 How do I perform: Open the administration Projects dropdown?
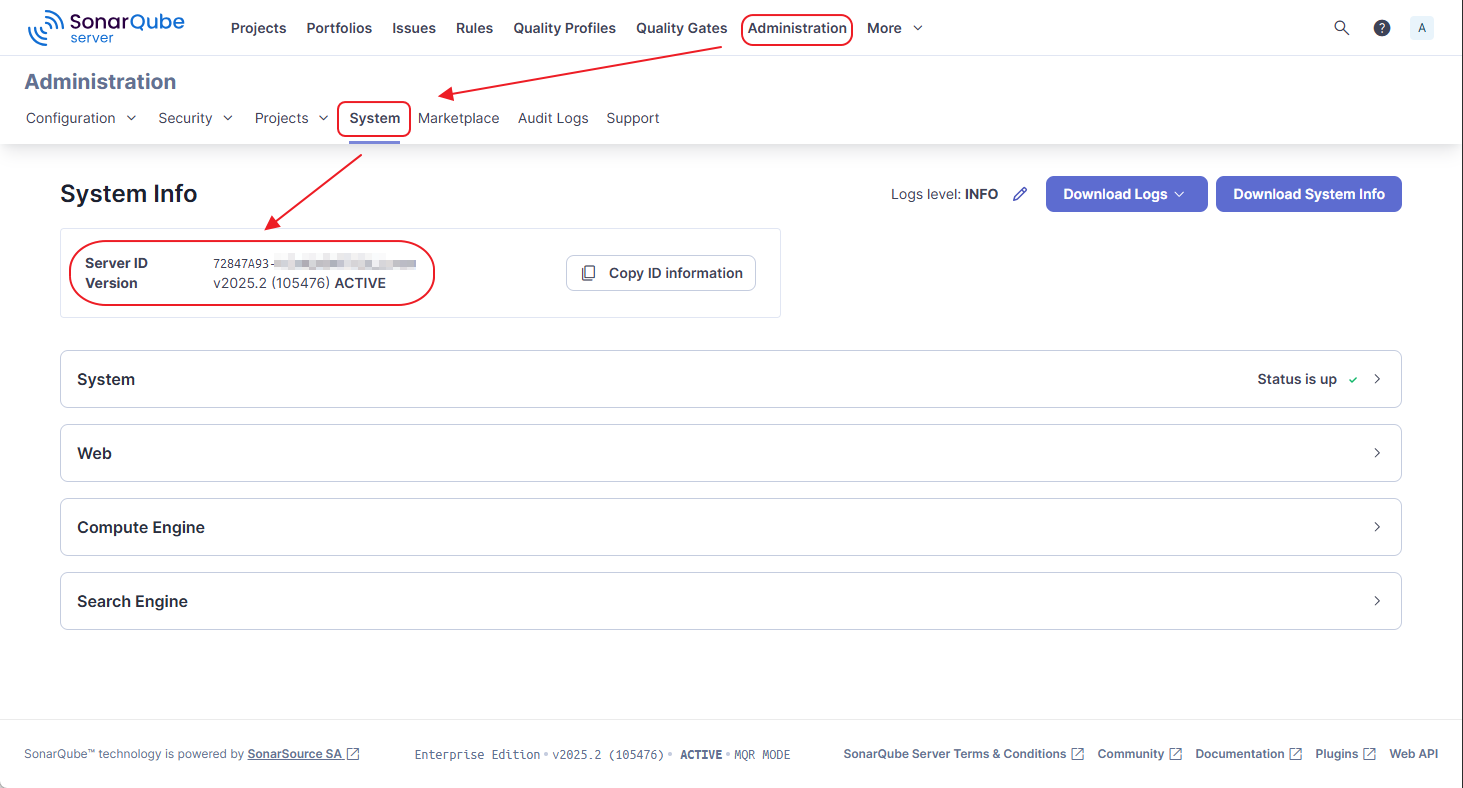pyautogui.click(x=291, y=118)
